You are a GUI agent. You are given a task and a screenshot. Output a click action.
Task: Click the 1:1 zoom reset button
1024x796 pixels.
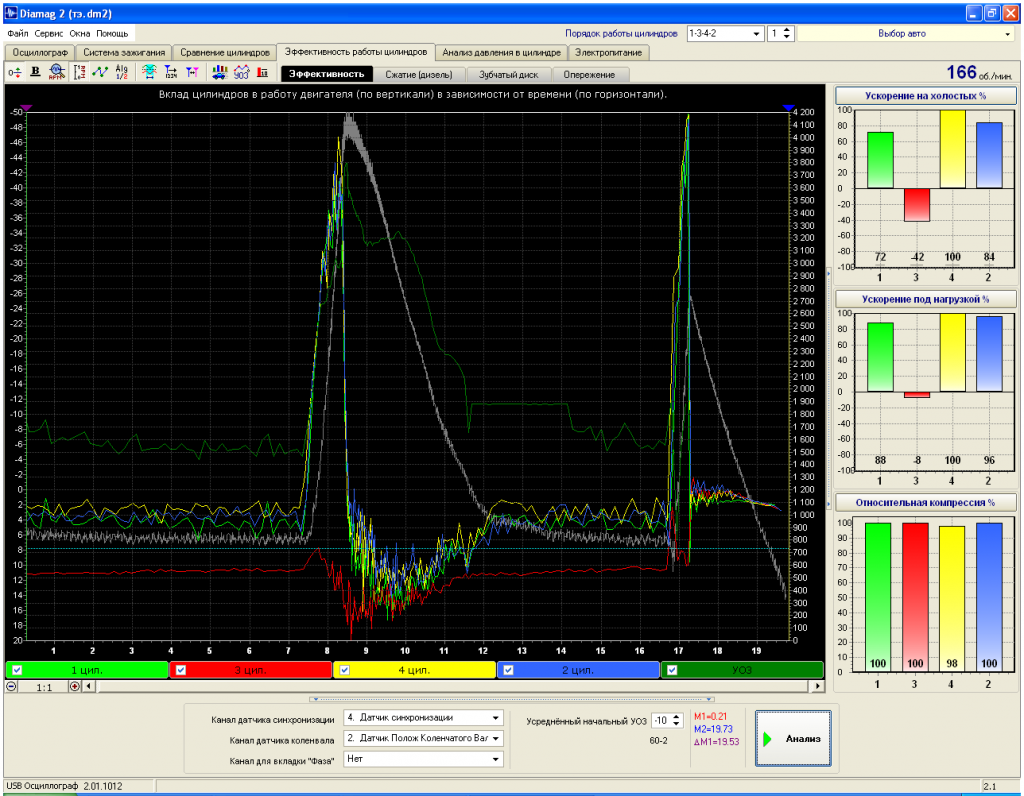(44, 687)
